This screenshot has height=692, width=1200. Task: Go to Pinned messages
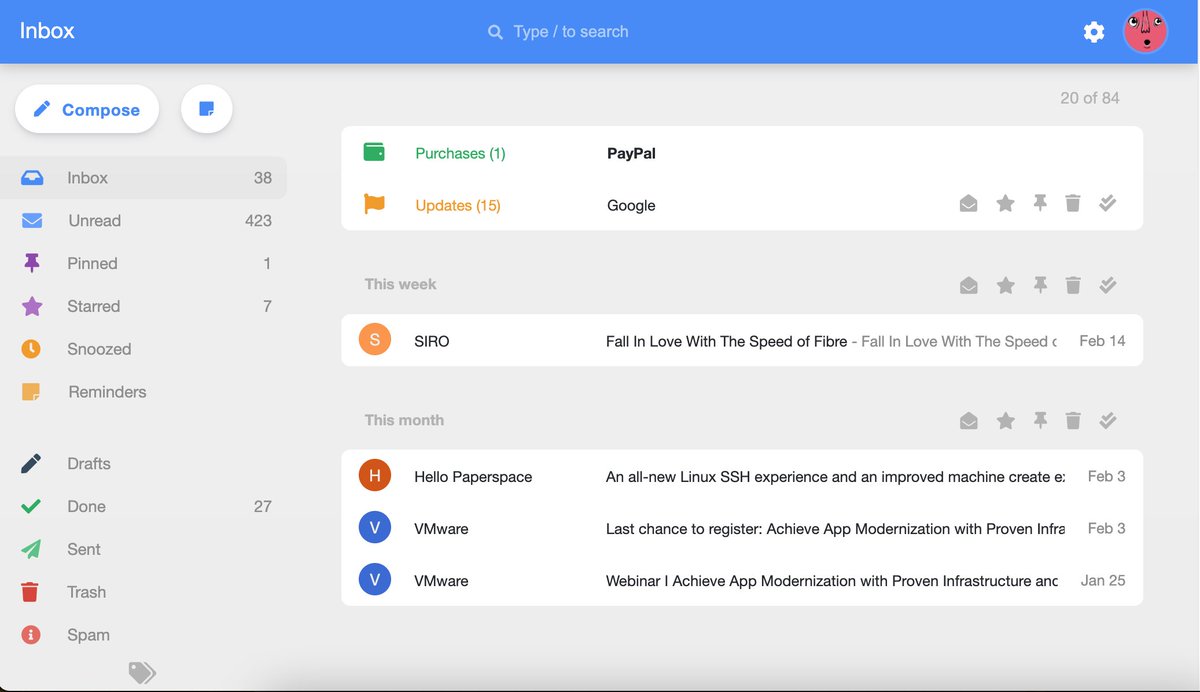[144, 264]
